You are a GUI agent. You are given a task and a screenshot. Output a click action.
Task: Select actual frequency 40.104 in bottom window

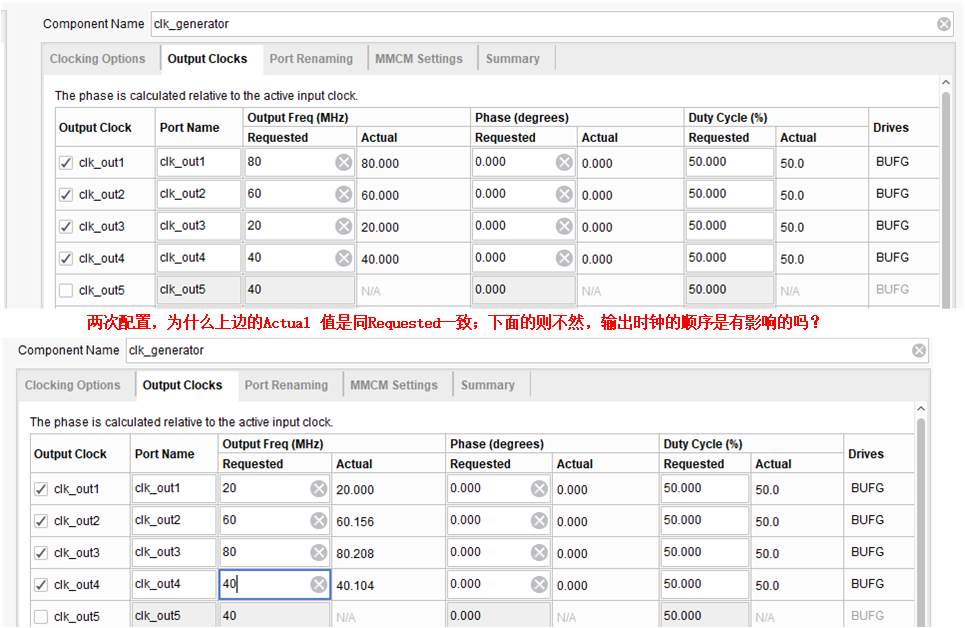[355, 586]
